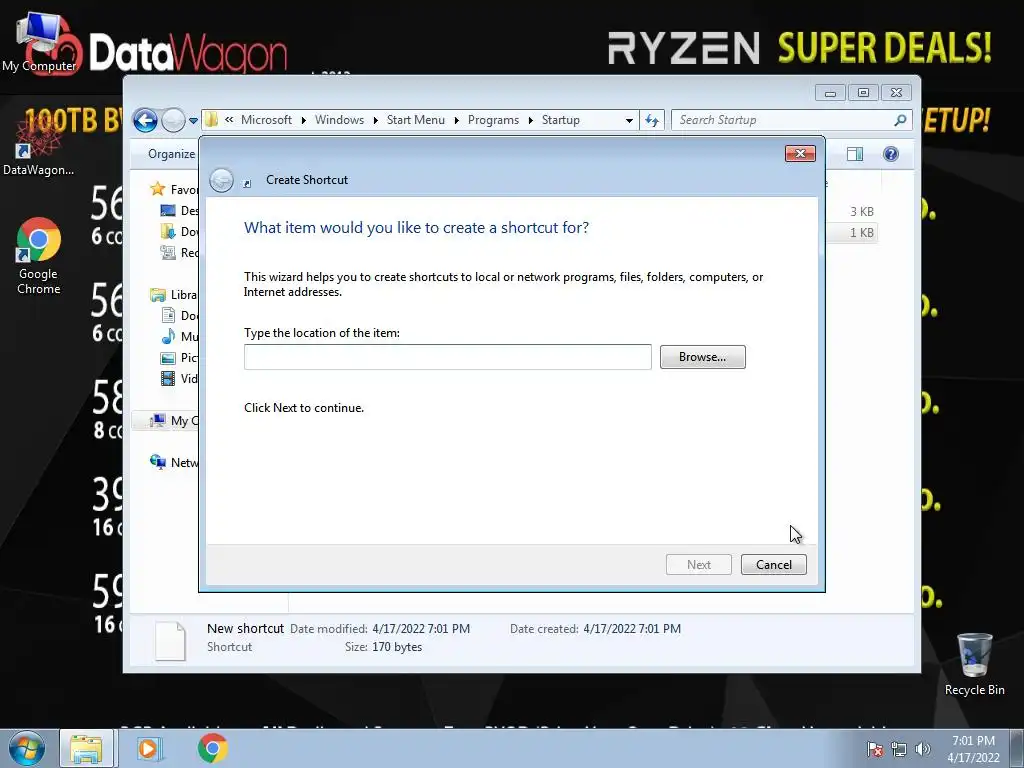Expand arrow after Programs breadcrumb
Image resolution: width=1024 pixels, height=768 pixels.
(530, 120)
